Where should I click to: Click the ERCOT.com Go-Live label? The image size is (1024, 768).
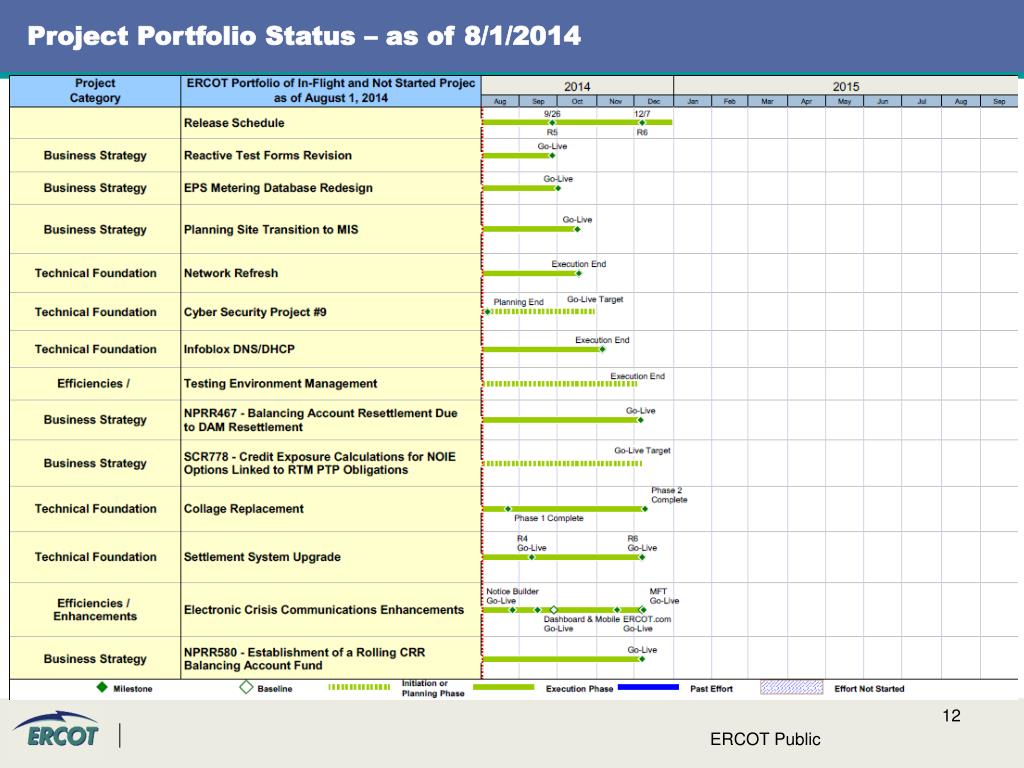(x=647, y=624)
